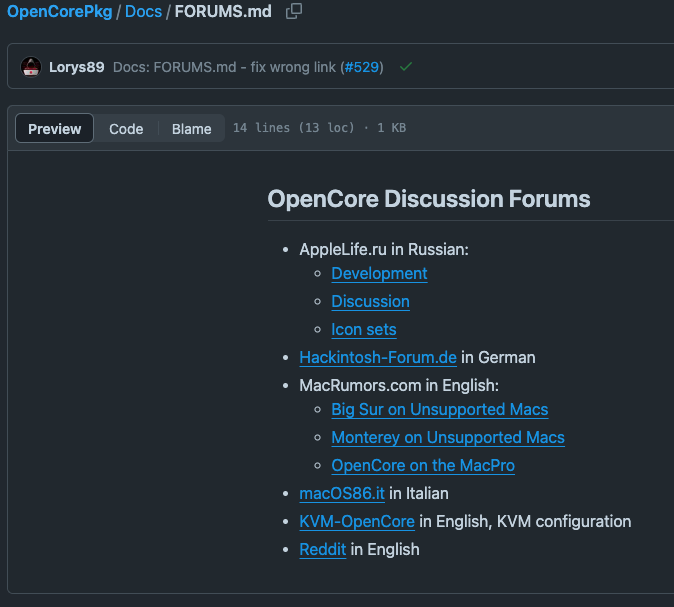This screenshot has height=607, width=674.
Task: View the green commit status checkmark
Action: [x=406, y=67]
